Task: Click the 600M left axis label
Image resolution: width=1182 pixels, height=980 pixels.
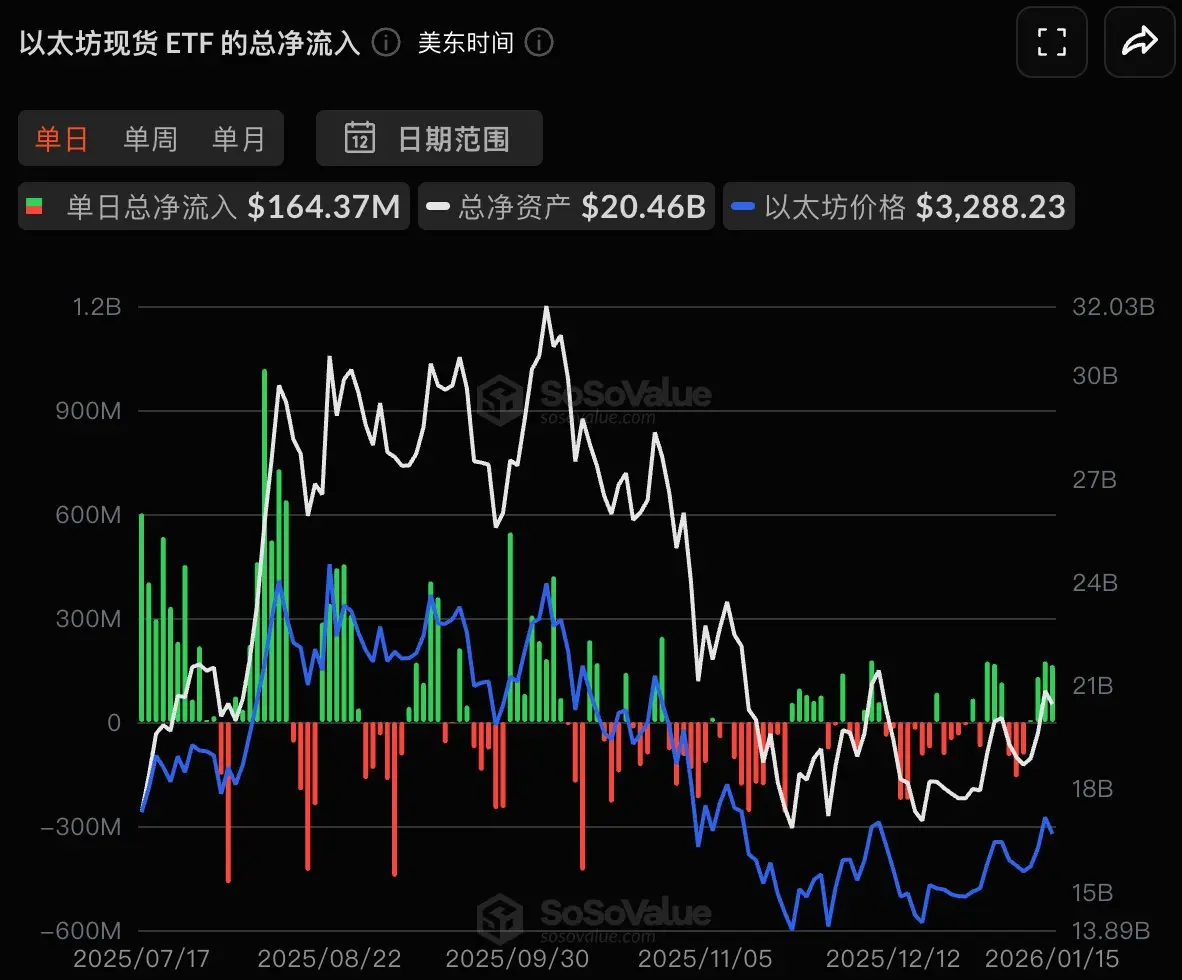Action: pyautogui.click(x=88, y=515)
